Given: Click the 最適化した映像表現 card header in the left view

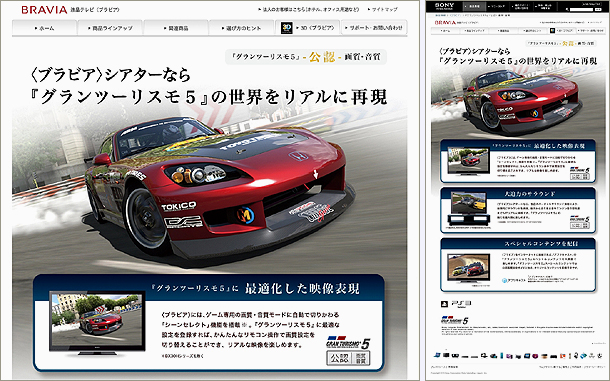Looking at the screenshot, I should click(x=209, y=288).
